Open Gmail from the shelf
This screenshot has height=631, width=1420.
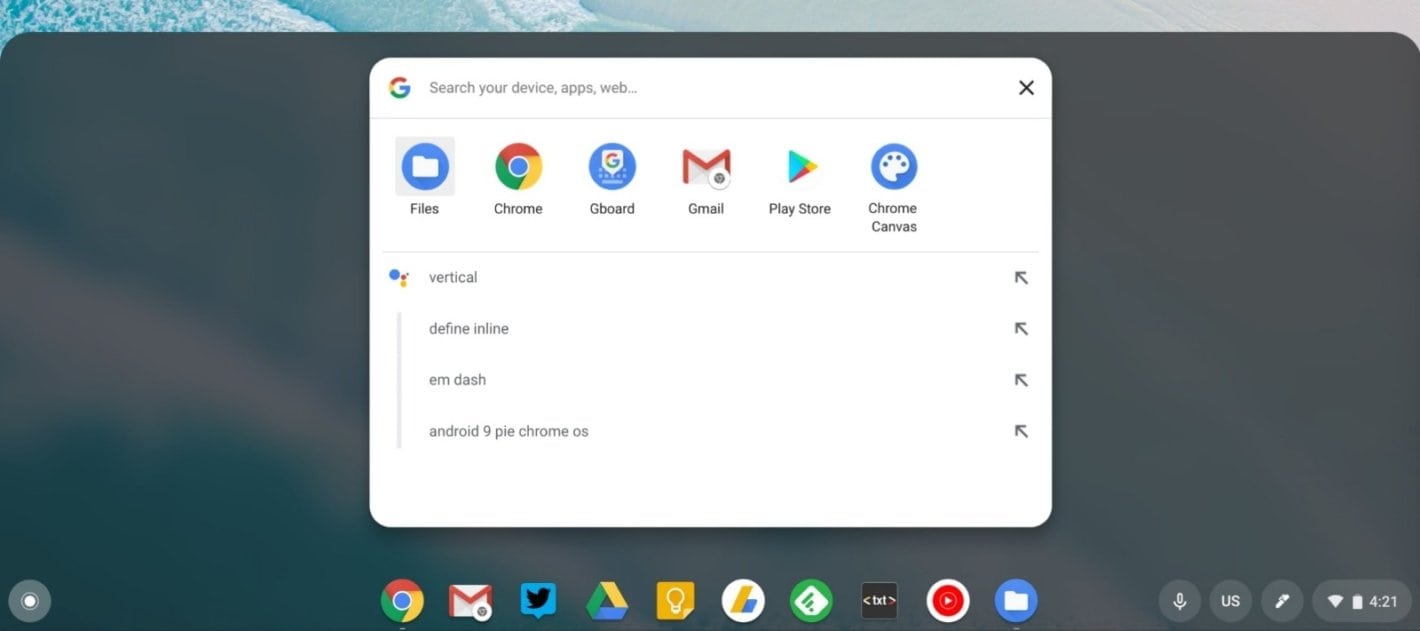(x=470, y=601)
